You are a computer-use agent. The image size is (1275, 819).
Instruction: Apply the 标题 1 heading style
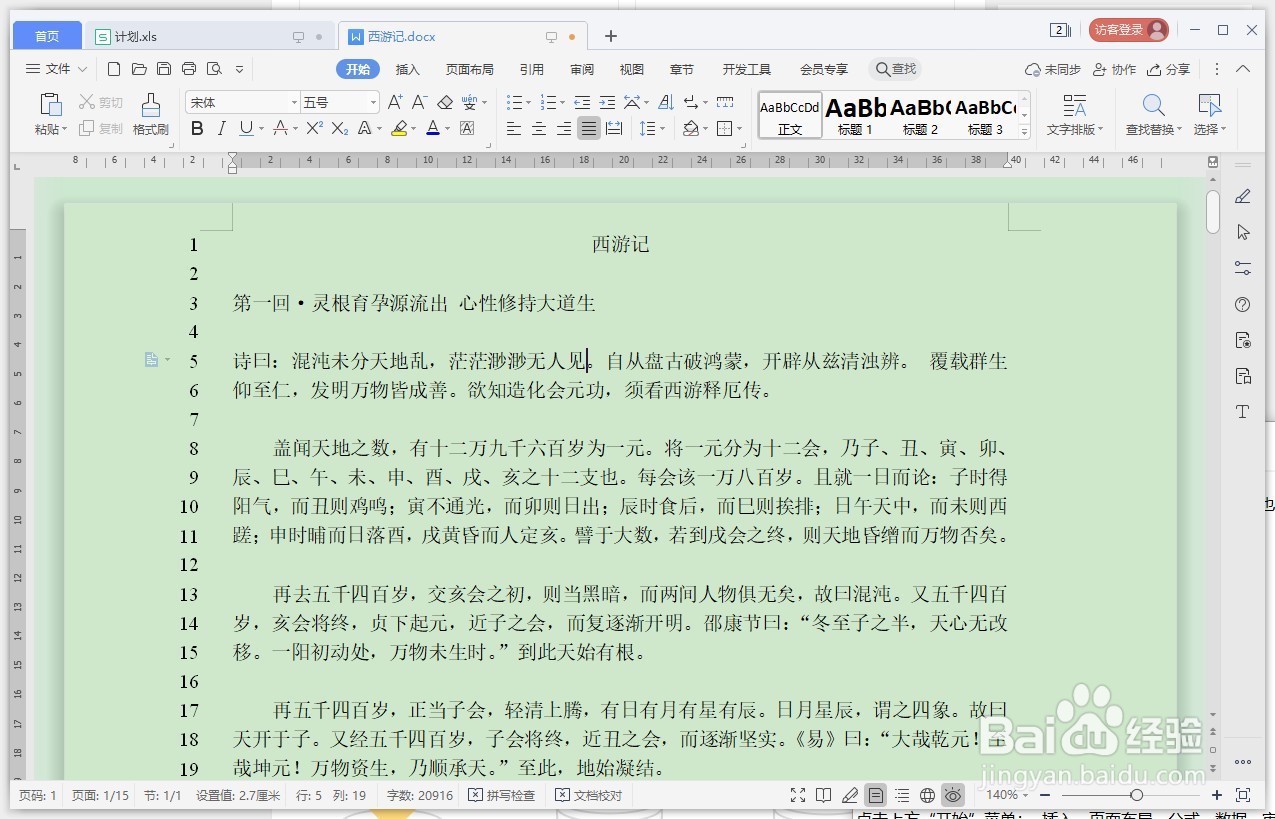point(855,115)
